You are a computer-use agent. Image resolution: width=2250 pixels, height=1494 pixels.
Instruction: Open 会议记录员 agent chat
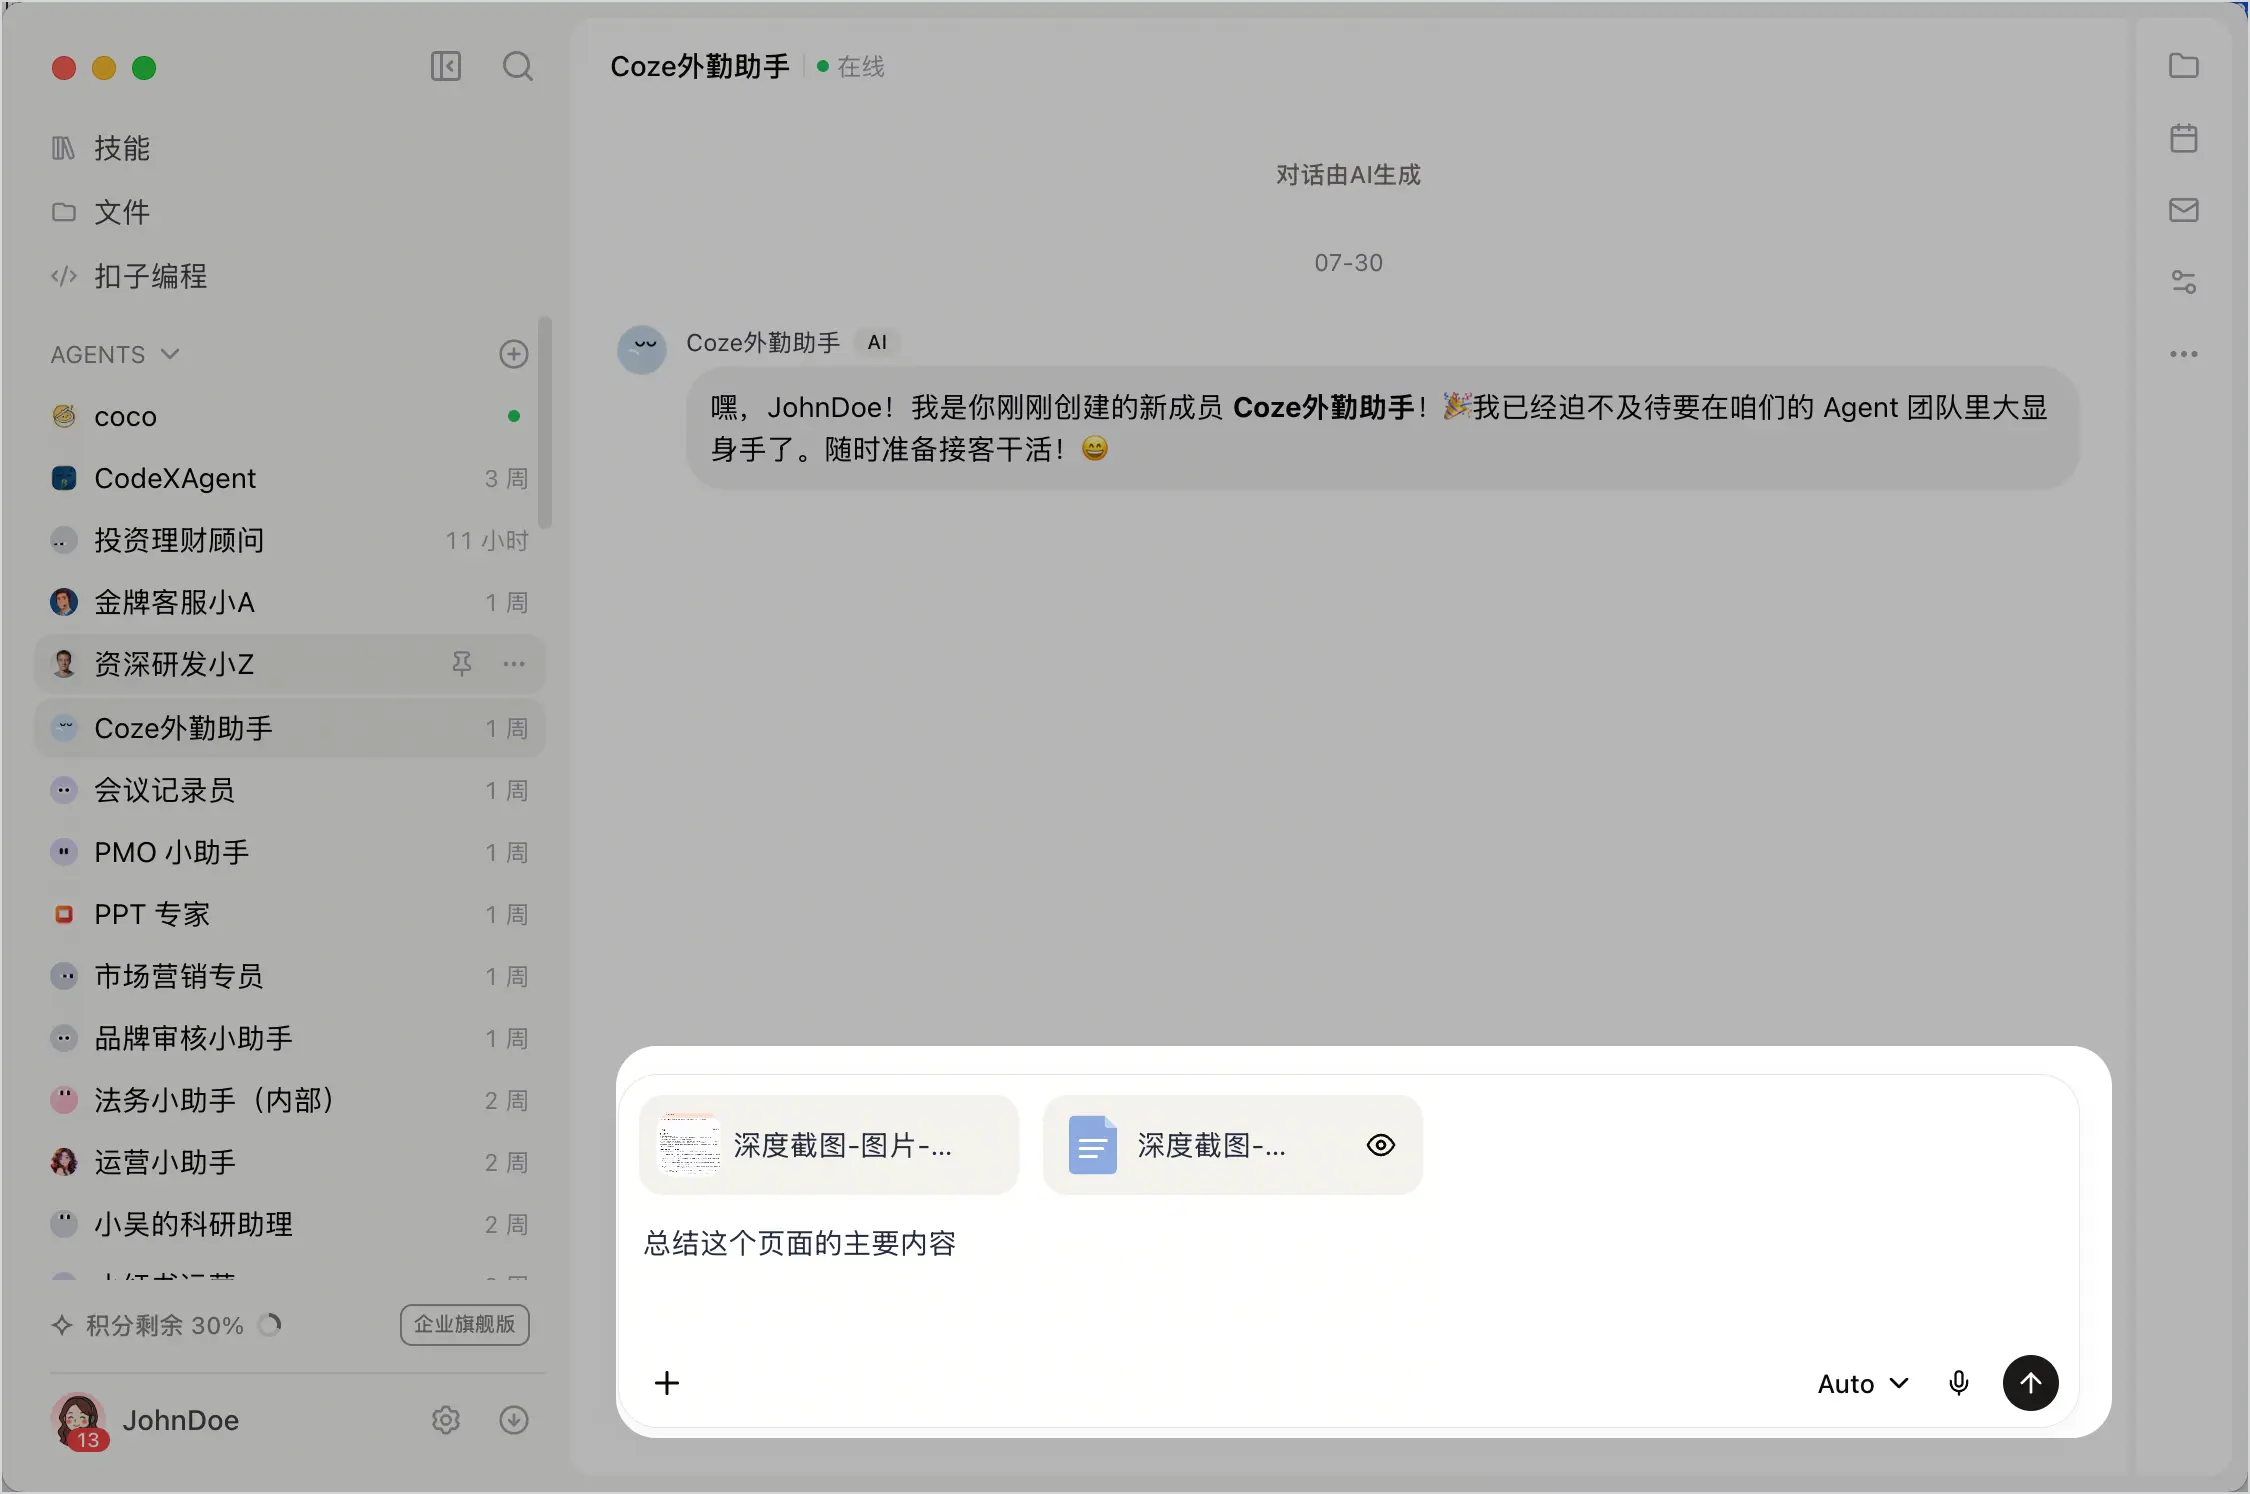[x=289, y=790]
